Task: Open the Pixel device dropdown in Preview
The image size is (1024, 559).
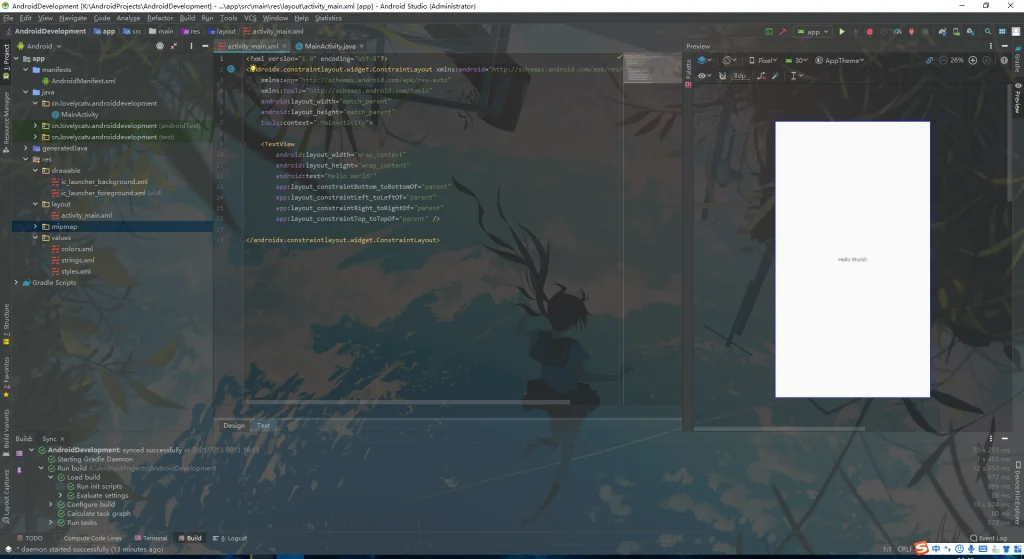Action: (763, 60)
